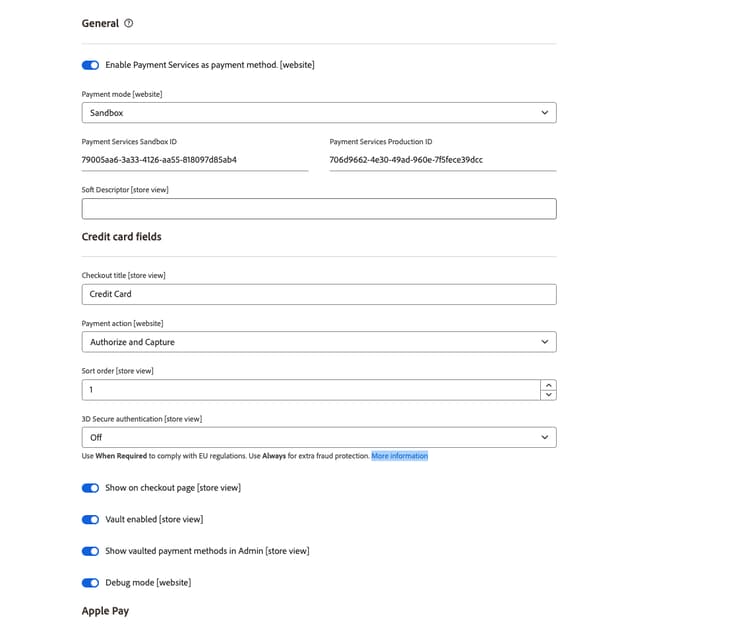
Task: Open the Payment mode dropdown
Action: tap(318, 113)
